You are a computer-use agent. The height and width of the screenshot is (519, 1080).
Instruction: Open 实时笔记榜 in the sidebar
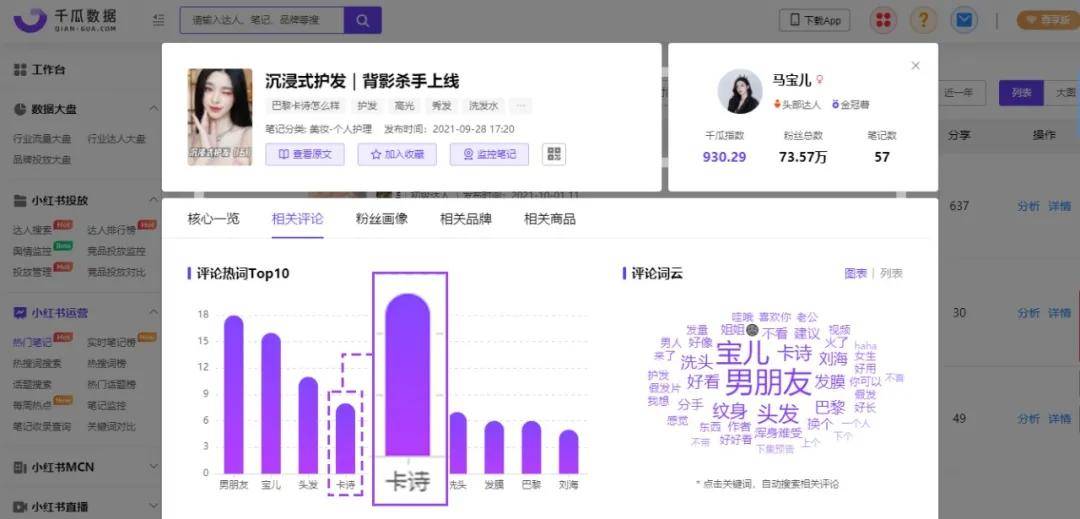(112, 342)
